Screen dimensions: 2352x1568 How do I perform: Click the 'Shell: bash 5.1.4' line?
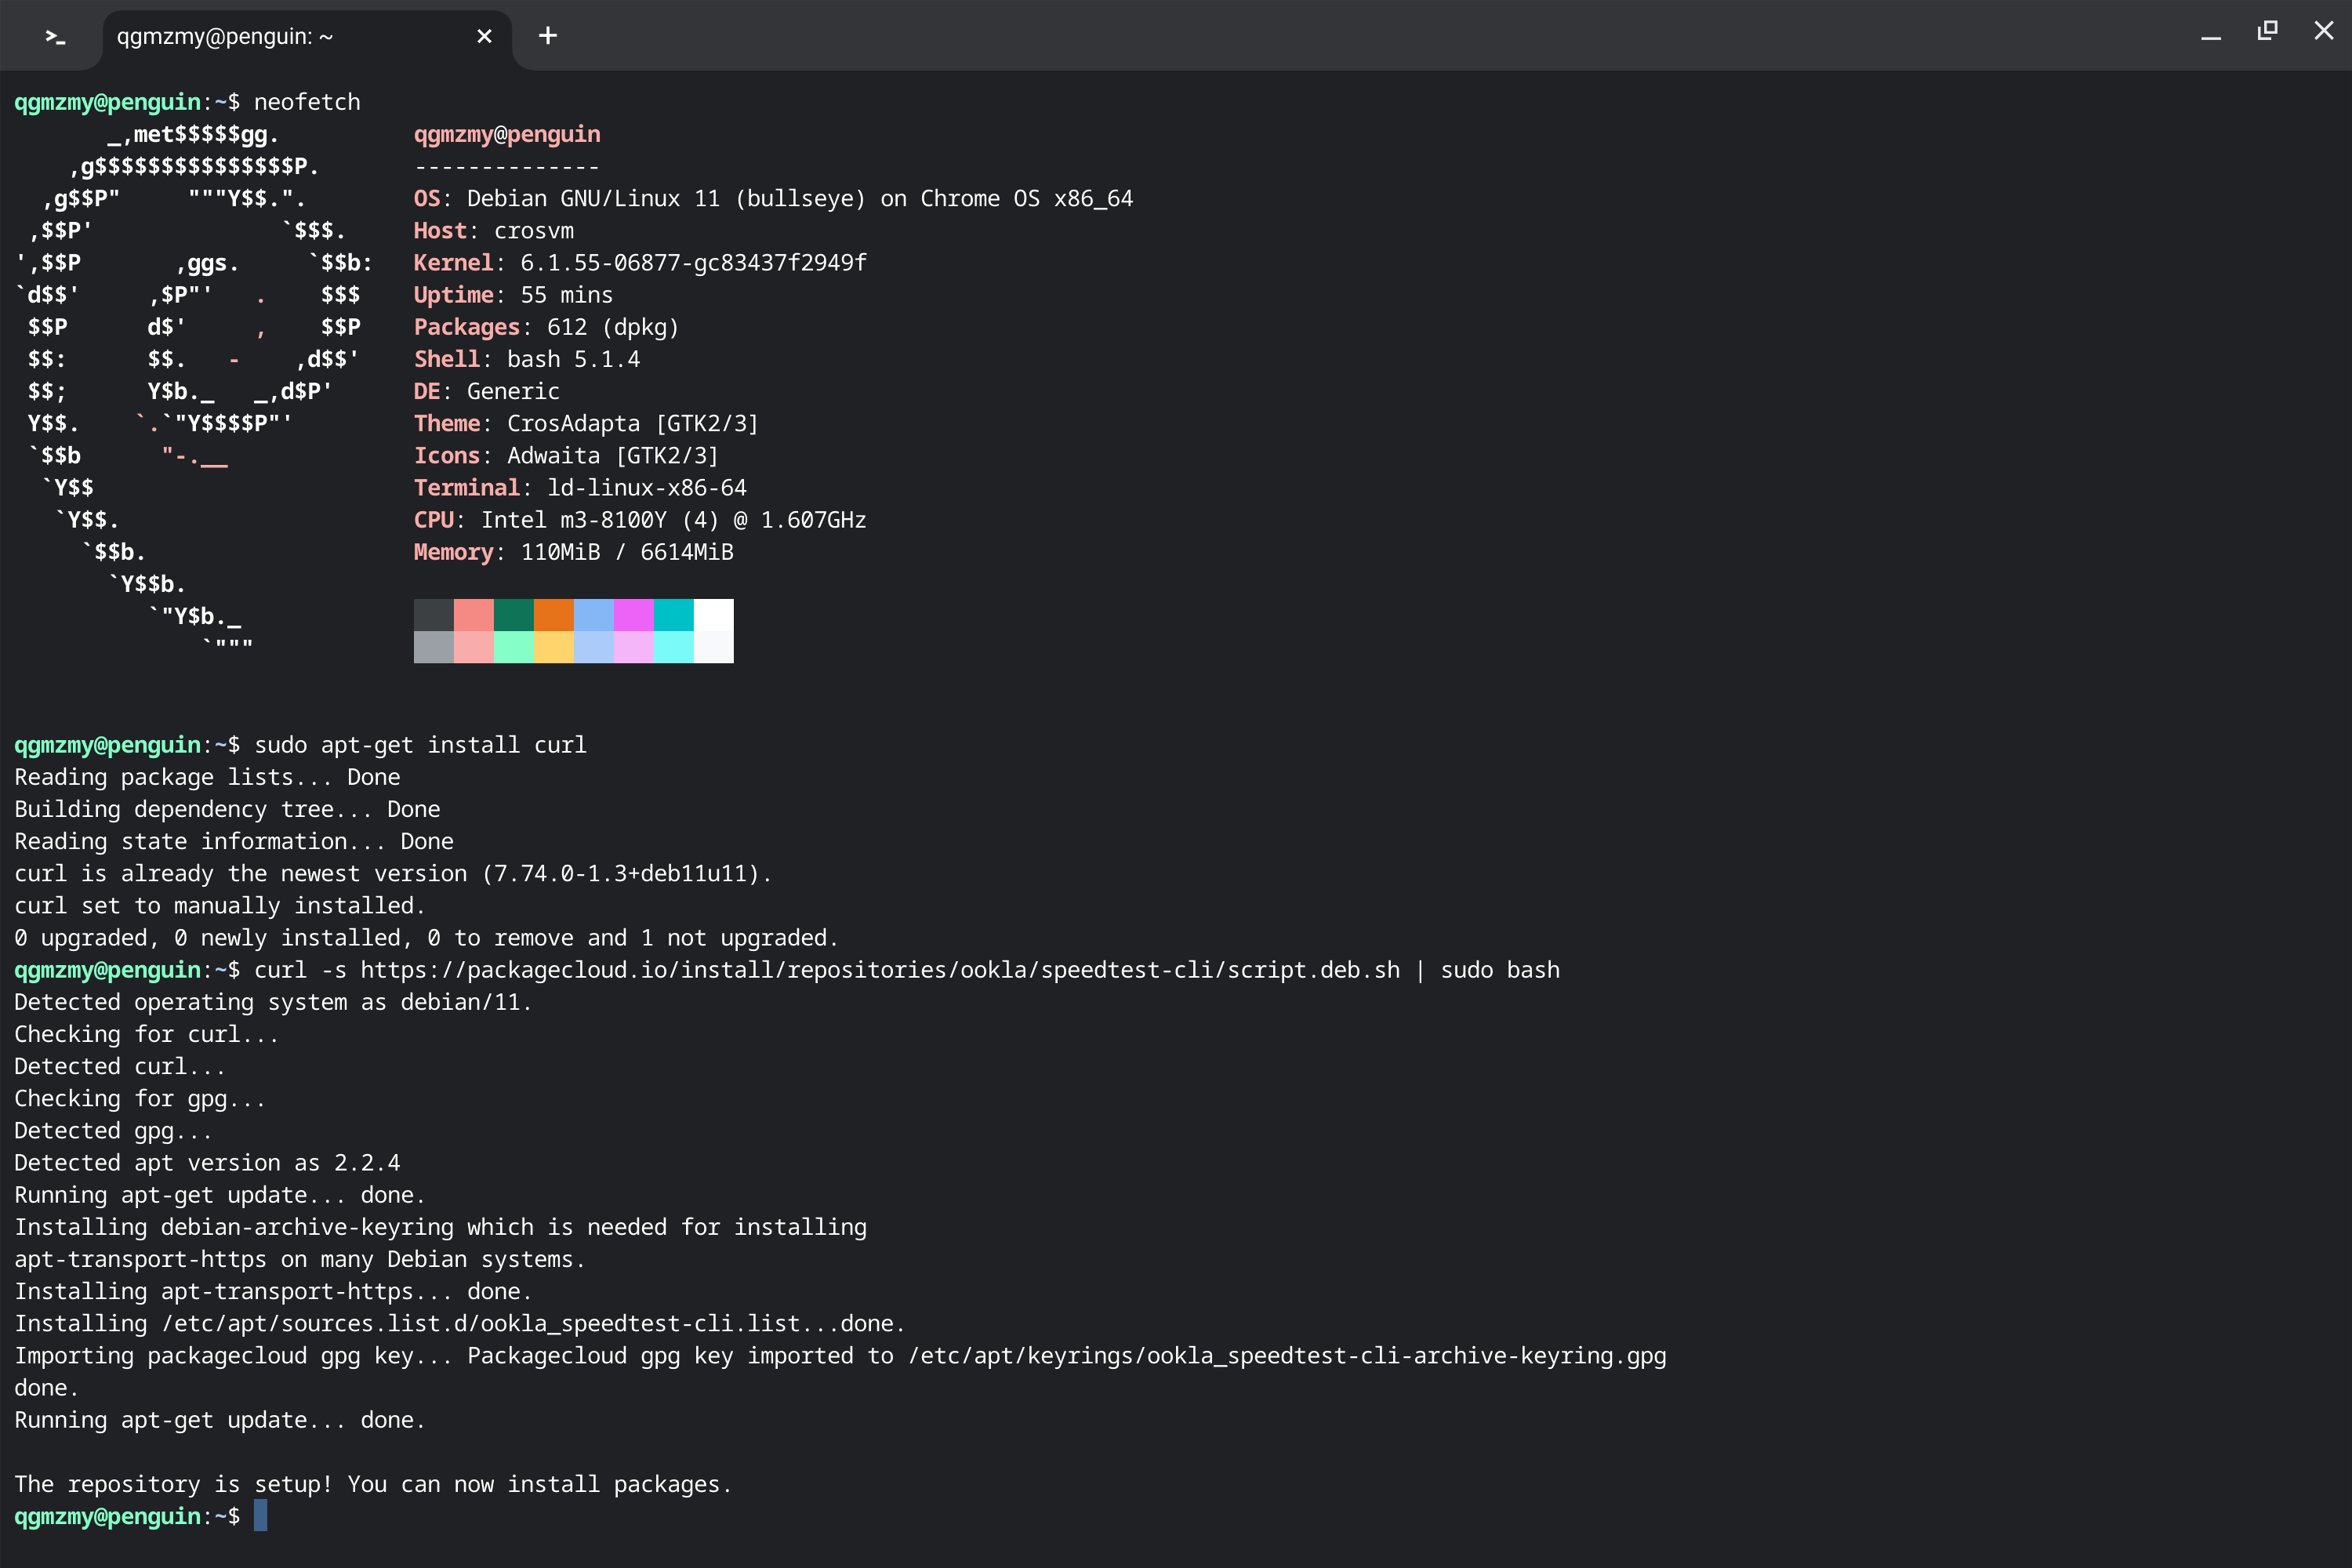pos(527,359)
